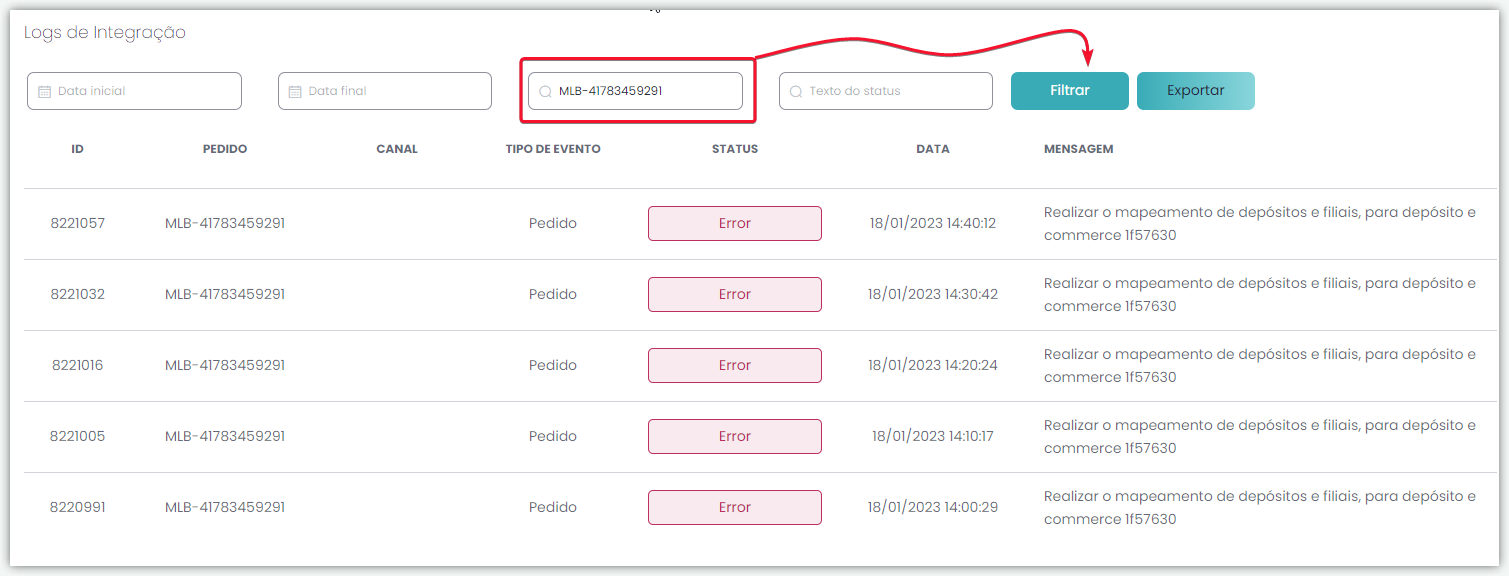
Task: Click Pedido event type in row 8221016
Action: tap(553, 365)
